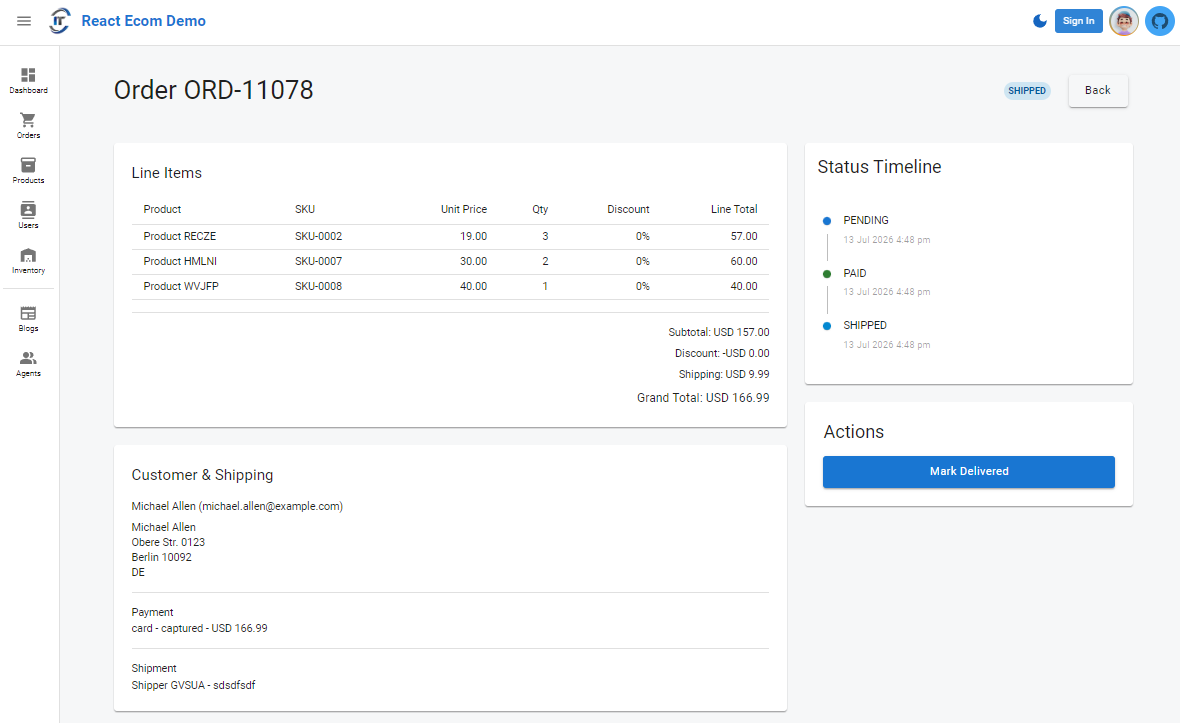
Task: Open the hamburger navigation menu
Action: [x=24, y=21]
